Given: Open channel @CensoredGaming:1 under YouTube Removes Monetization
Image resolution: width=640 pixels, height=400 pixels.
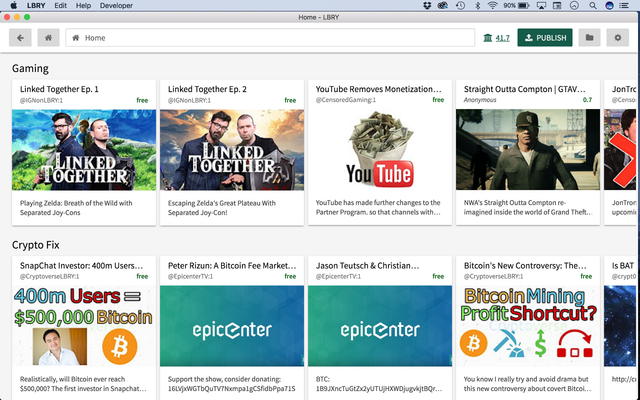Looking at the screenshot, I should tap(346, 100).
